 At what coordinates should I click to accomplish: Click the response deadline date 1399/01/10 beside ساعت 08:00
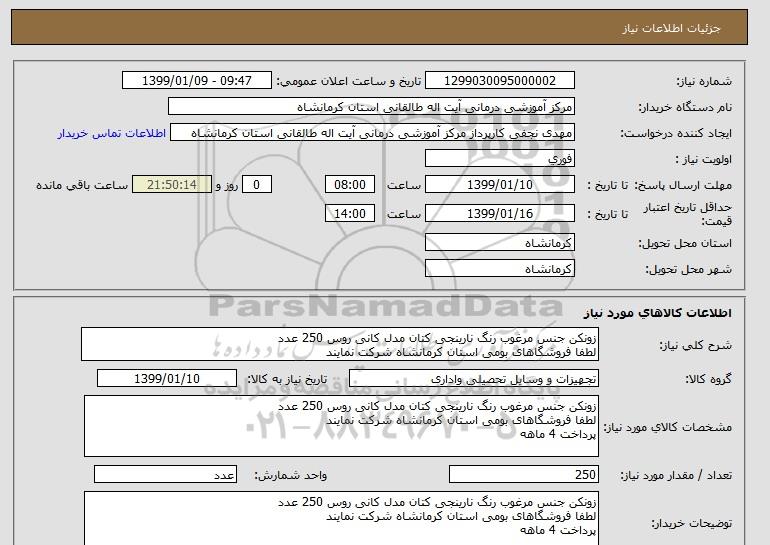pyautogui.click(x=499, y=185)
